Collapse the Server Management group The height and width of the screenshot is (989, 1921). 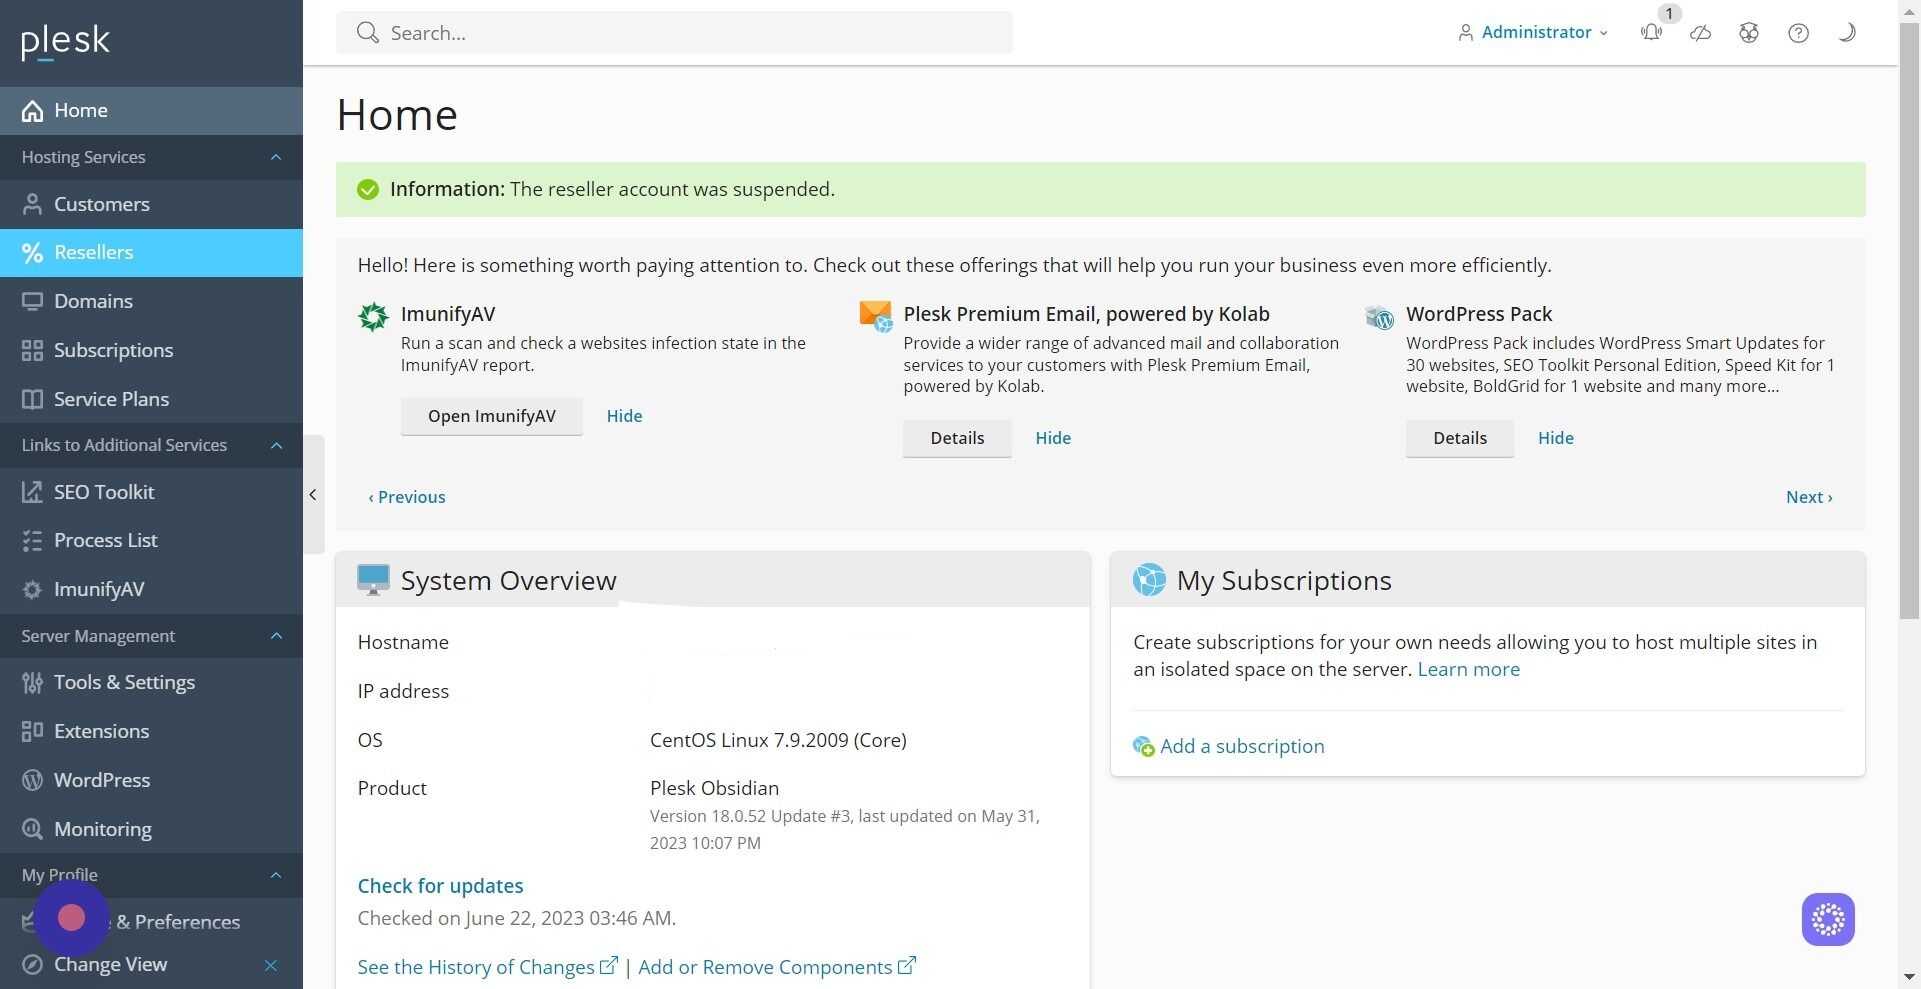276,637
